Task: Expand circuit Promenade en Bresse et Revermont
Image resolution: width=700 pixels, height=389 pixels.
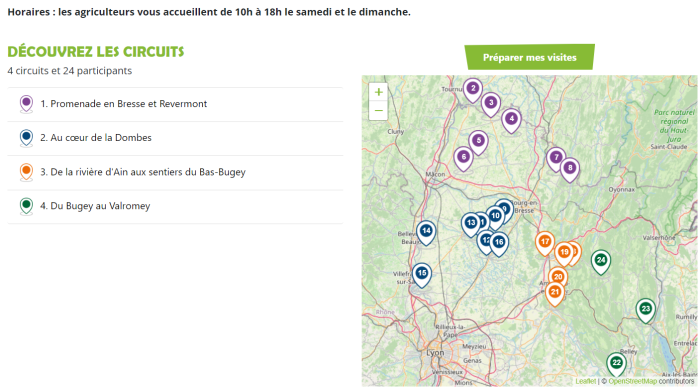Action: [175, 104]
